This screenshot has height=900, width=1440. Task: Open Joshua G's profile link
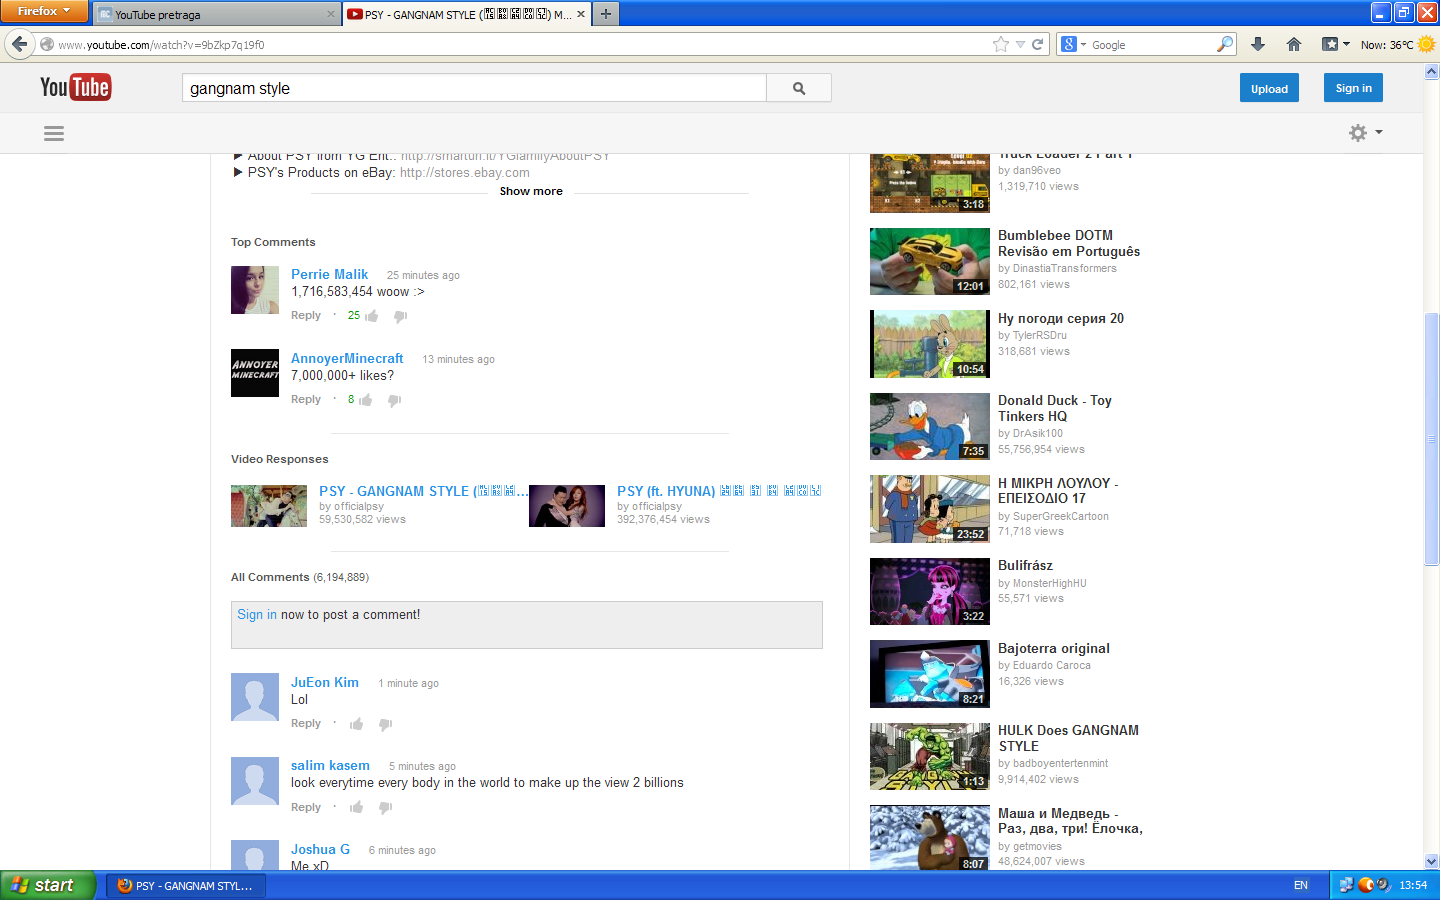tap(320, 849)
